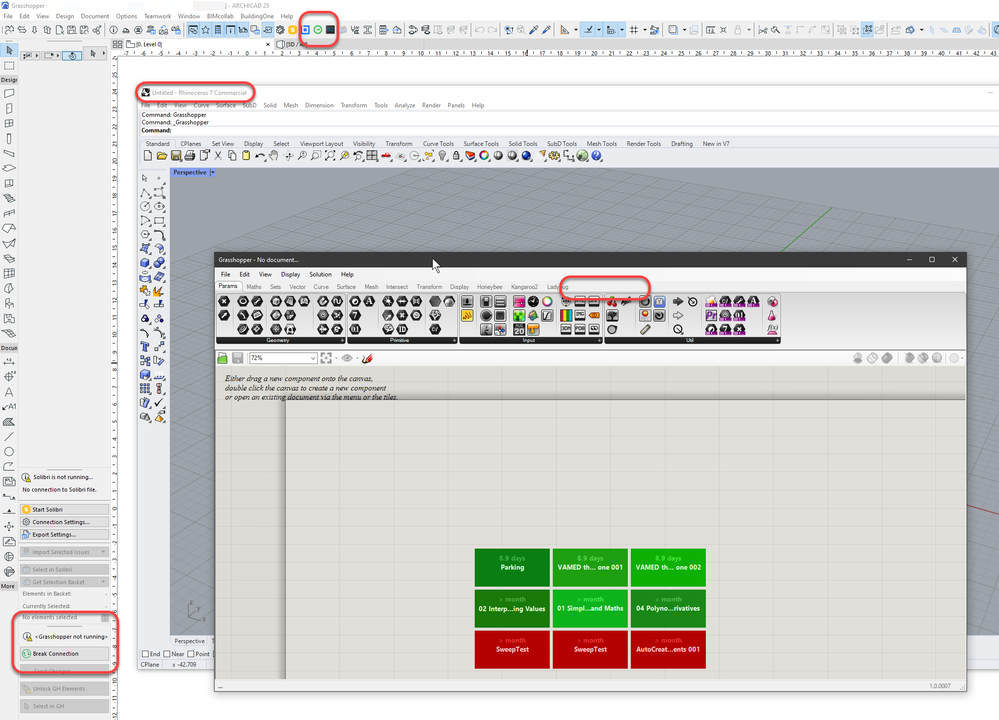Click Rhino pointer select tool in left sidebar
Viewport: 999px width, 720px height.
(145, 178)
